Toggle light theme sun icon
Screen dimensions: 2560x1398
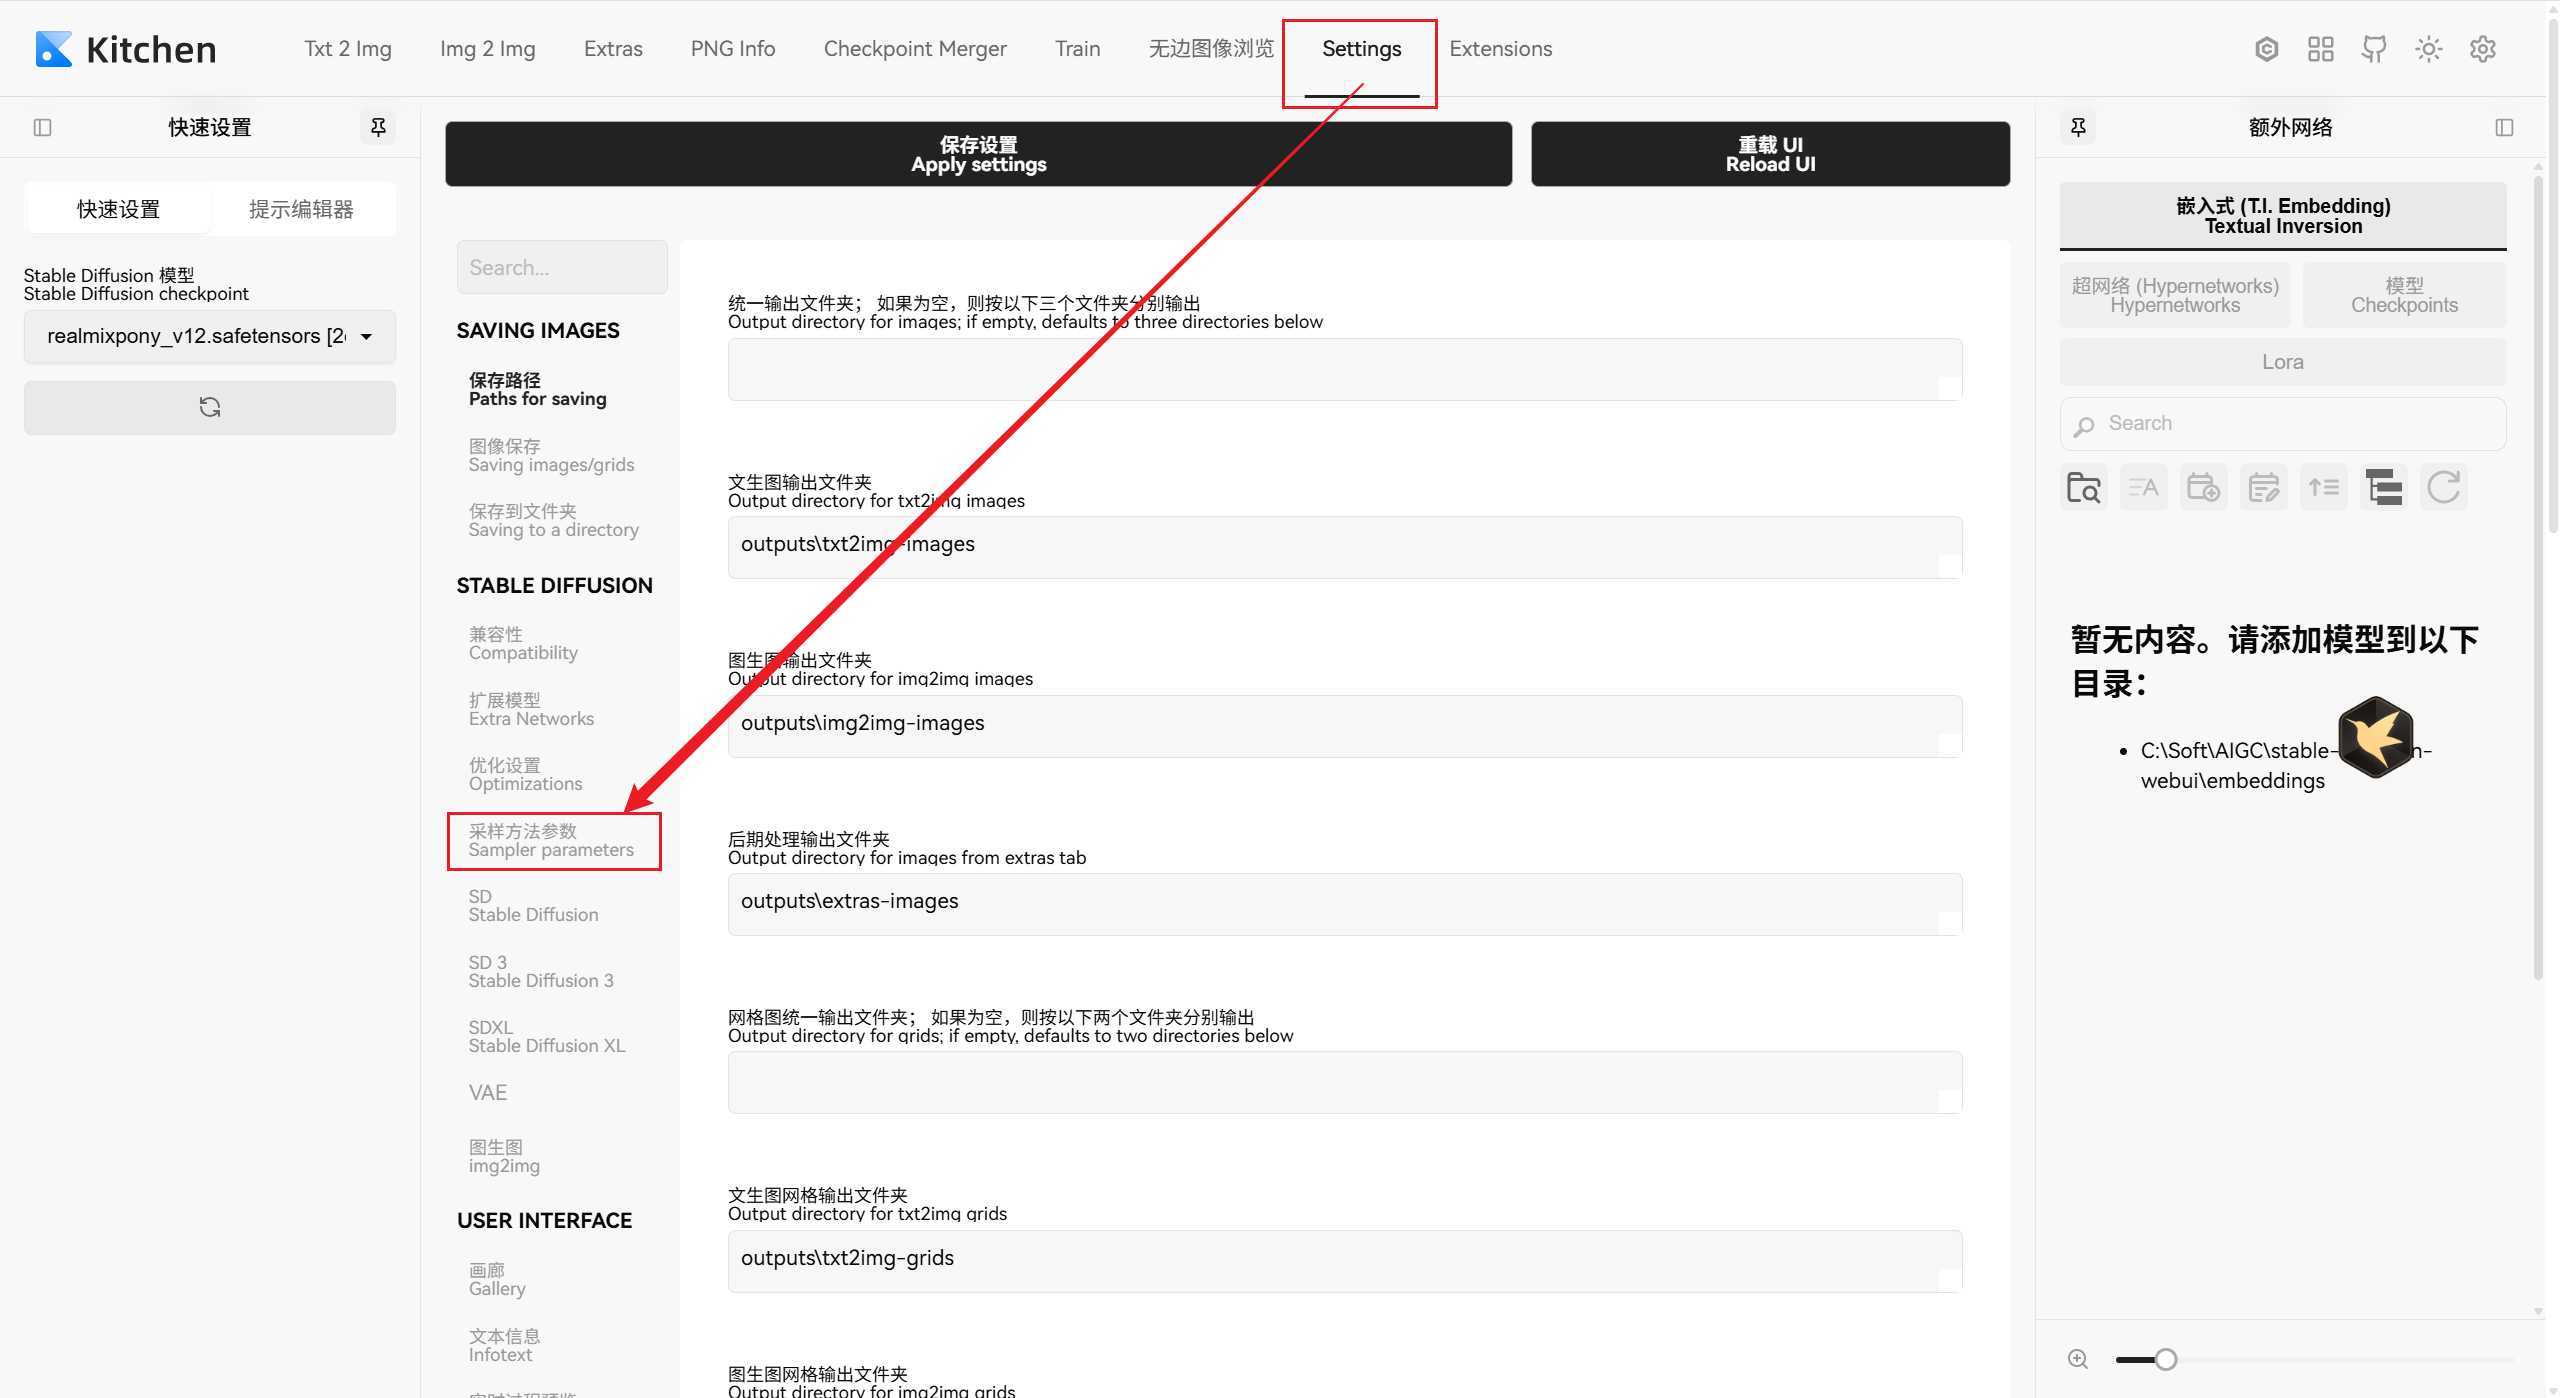tap(2428, 49)
